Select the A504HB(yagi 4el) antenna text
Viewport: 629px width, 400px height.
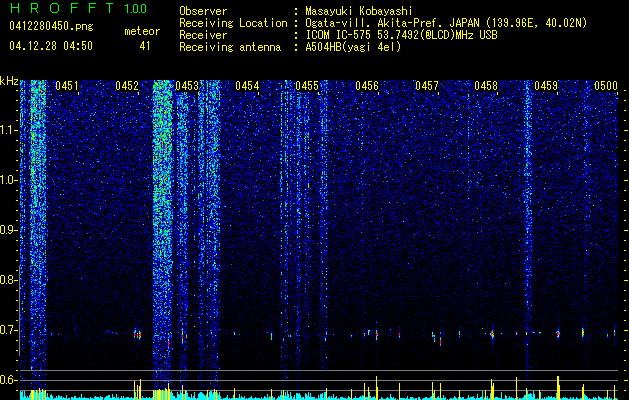point(353,47)
